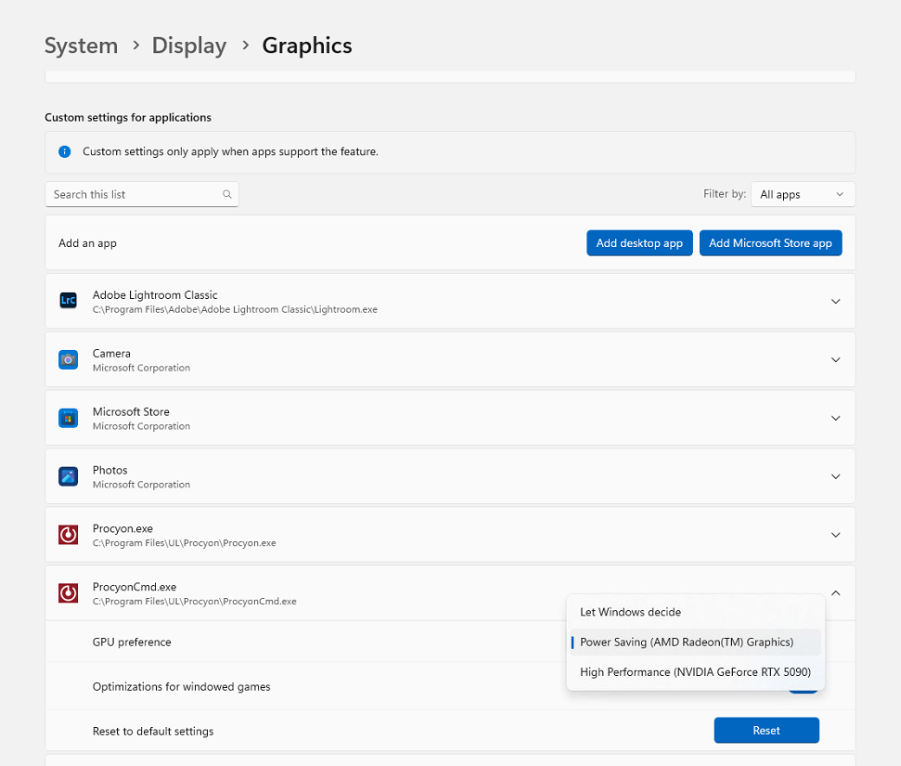Click the Procyon.exe app icon
This screenshot has width=901, height=766.
[68, 535]
